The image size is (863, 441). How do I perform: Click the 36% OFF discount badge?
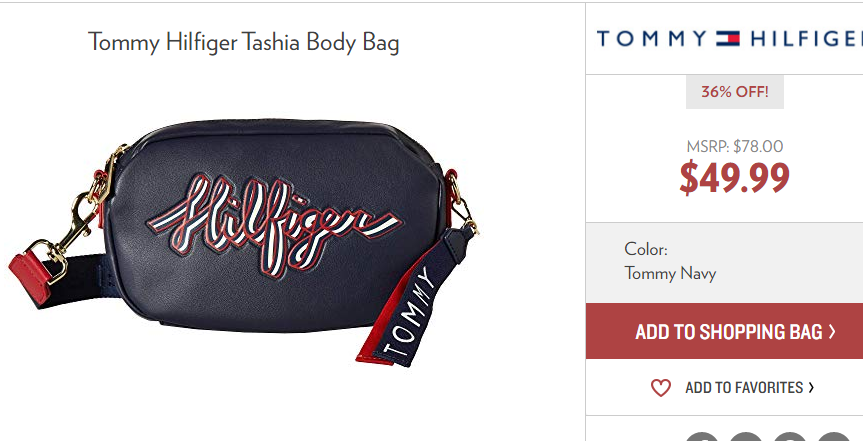click(x=734, y=91)
